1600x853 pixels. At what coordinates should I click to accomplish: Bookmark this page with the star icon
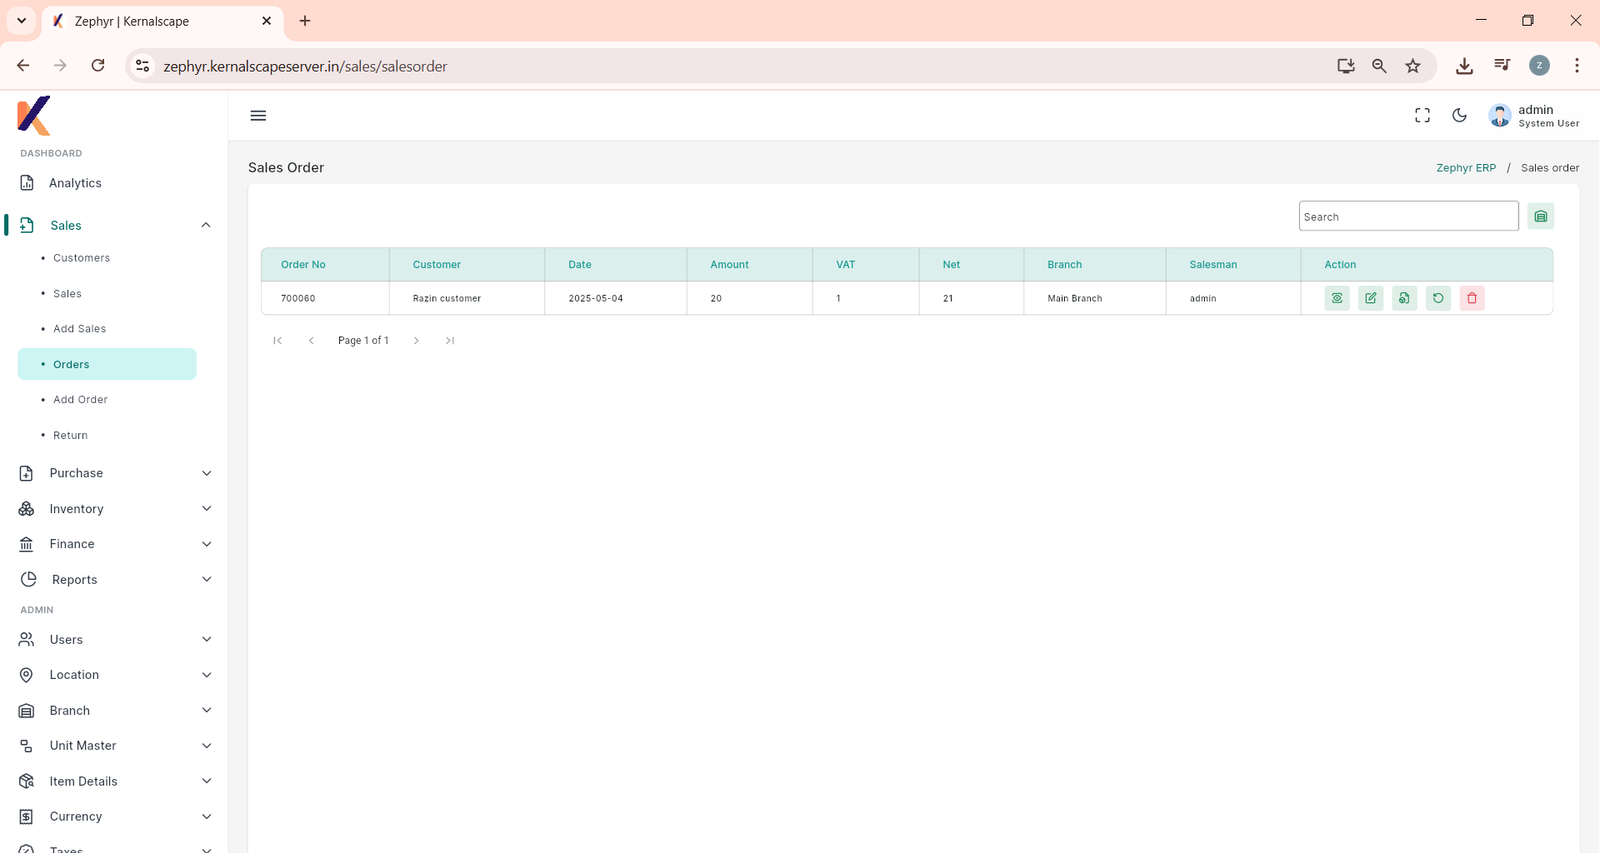point(1413,66)
